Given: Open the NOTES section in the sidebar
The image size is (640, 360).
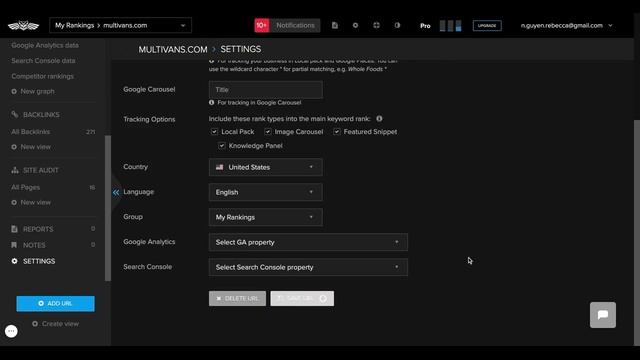Looking at the screenshot, I should tap(34, 245).
